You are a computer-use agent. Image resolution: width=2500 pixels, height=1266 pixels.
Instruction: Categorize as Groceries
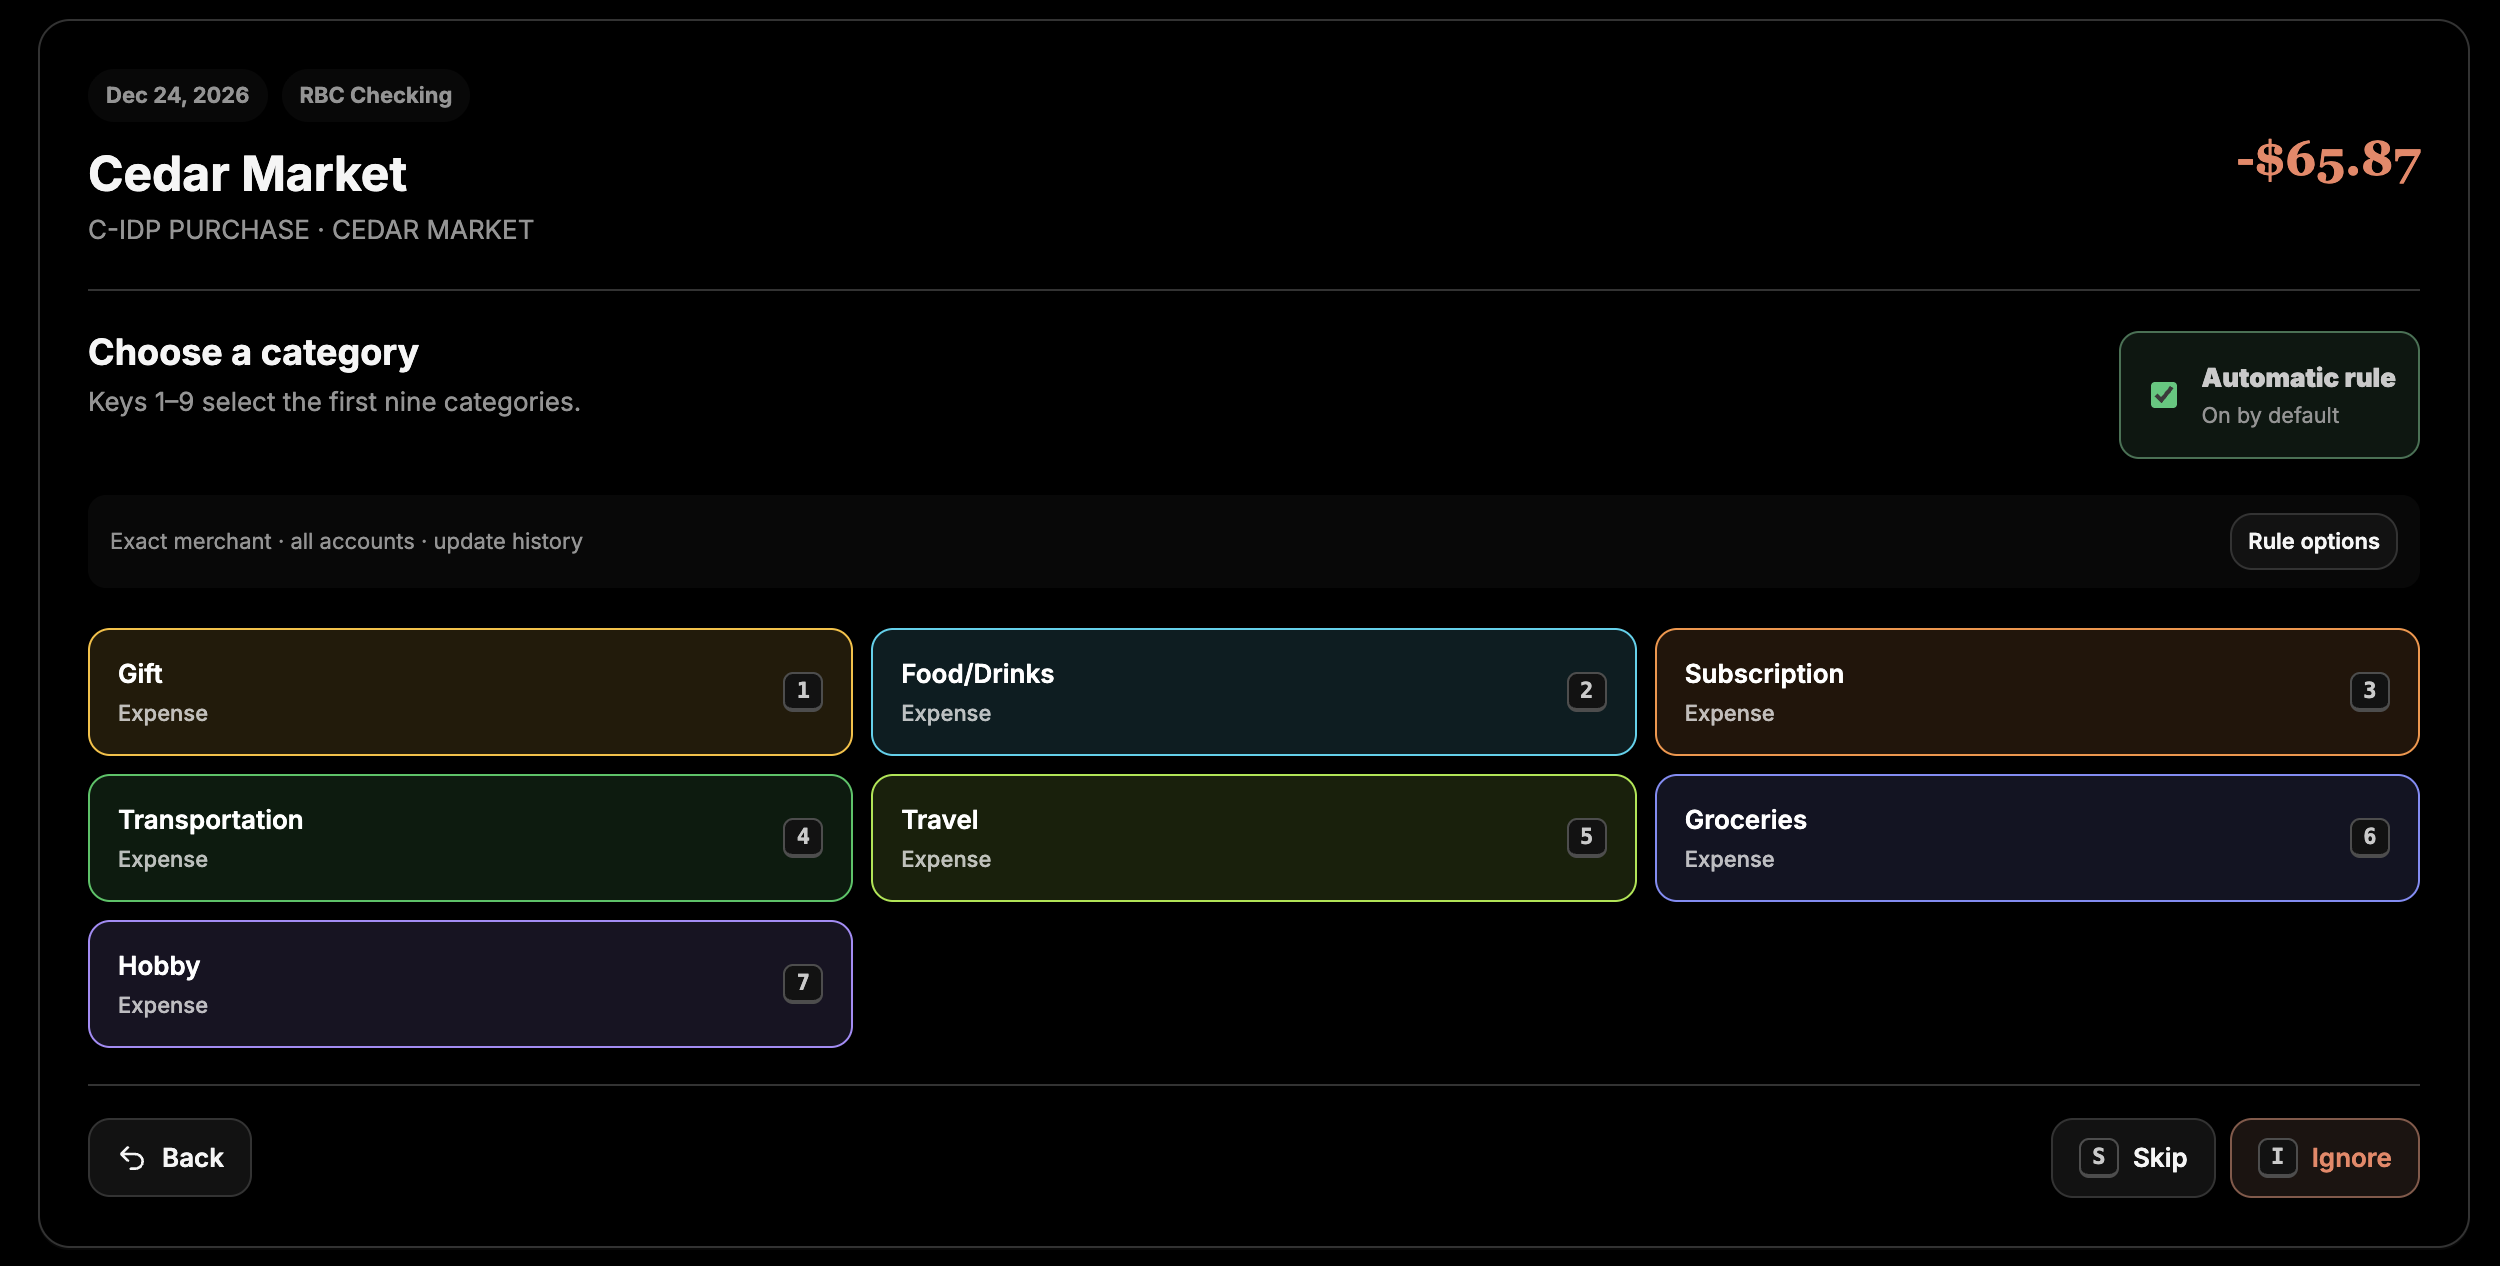pos(2037,838)
